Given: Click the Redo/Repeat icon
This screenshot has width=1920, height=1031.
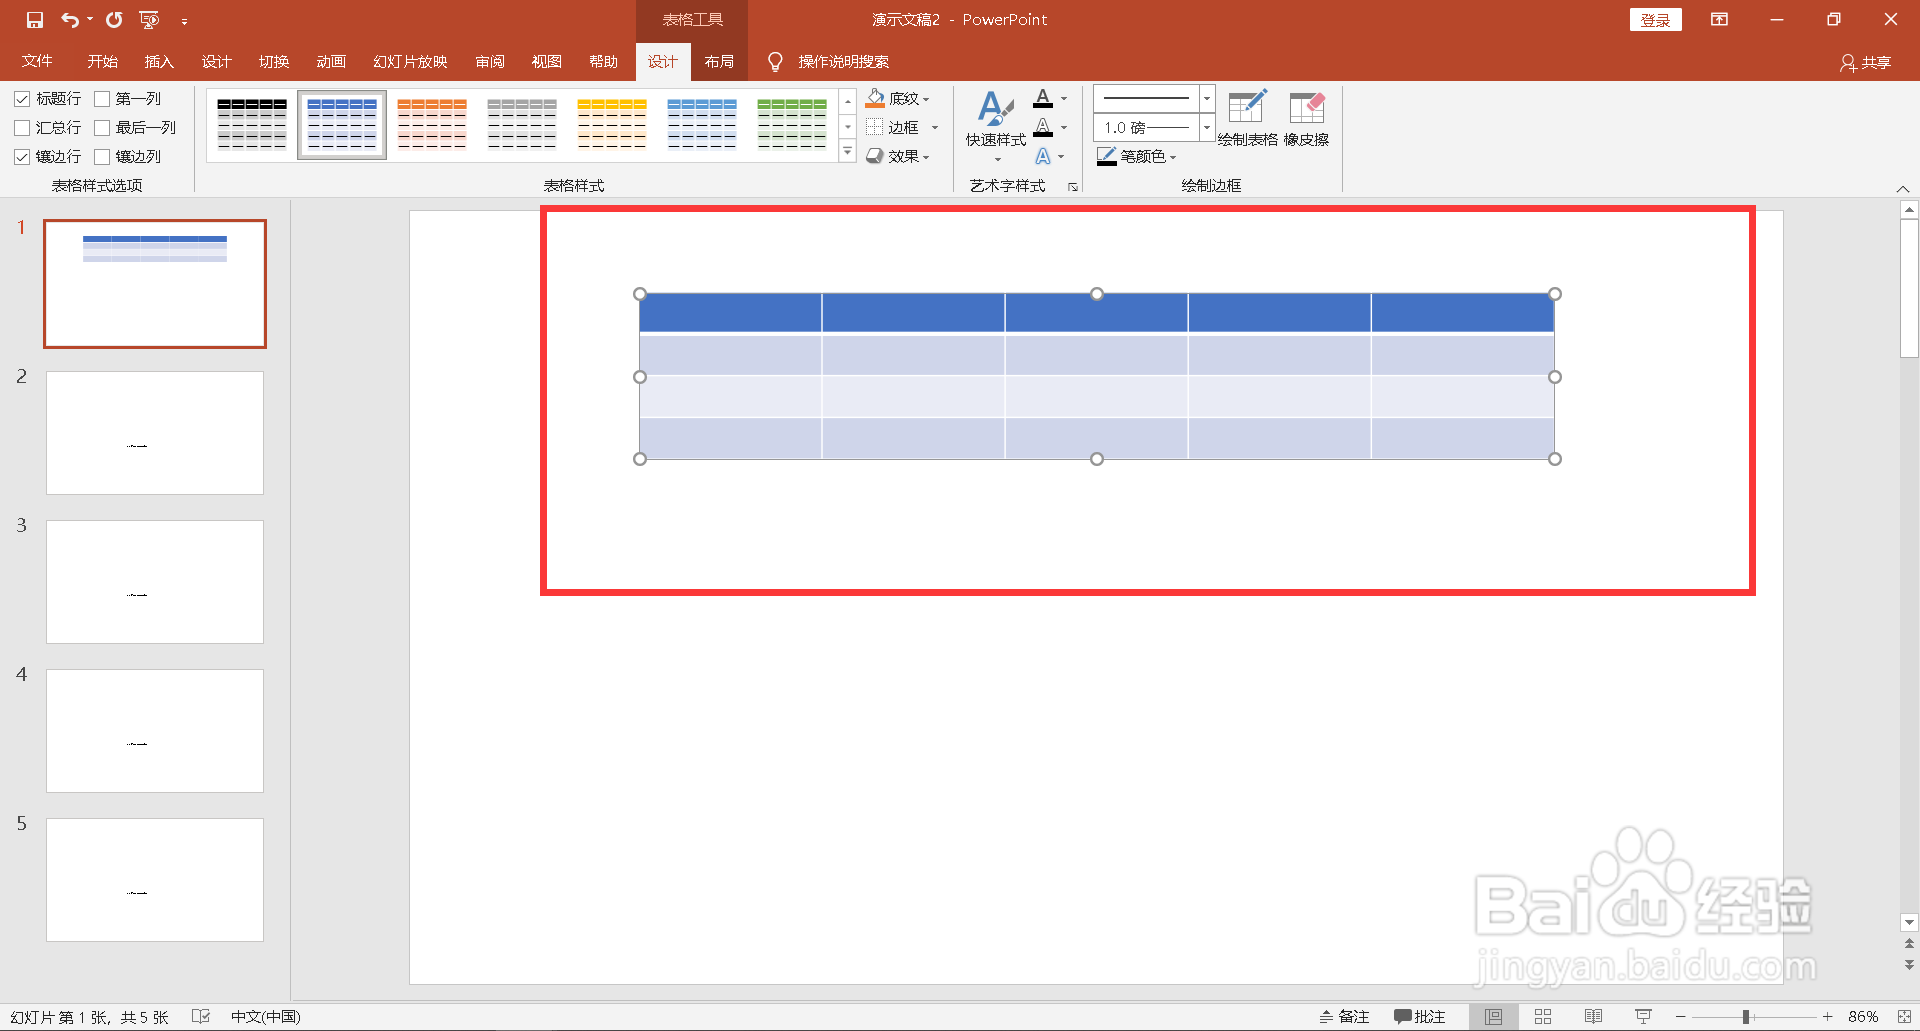Looking at the screenshot, I should point(114,20).
